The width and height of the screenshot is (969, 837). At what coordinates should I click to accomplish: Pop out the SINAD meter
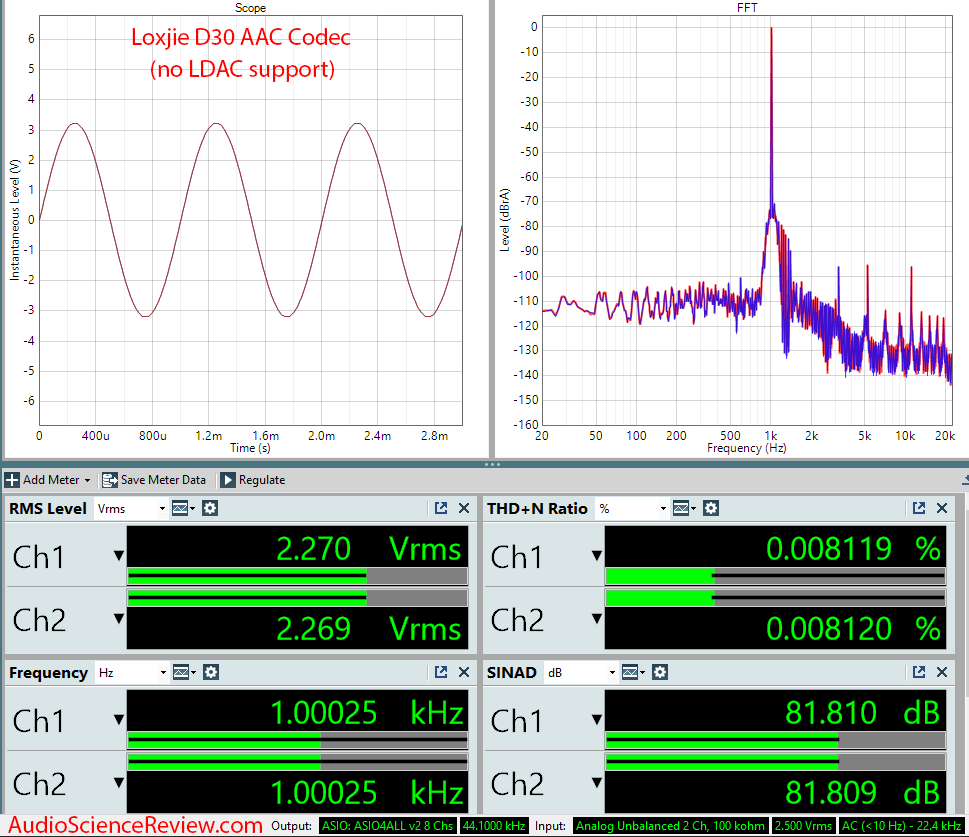tap(919, 672)
